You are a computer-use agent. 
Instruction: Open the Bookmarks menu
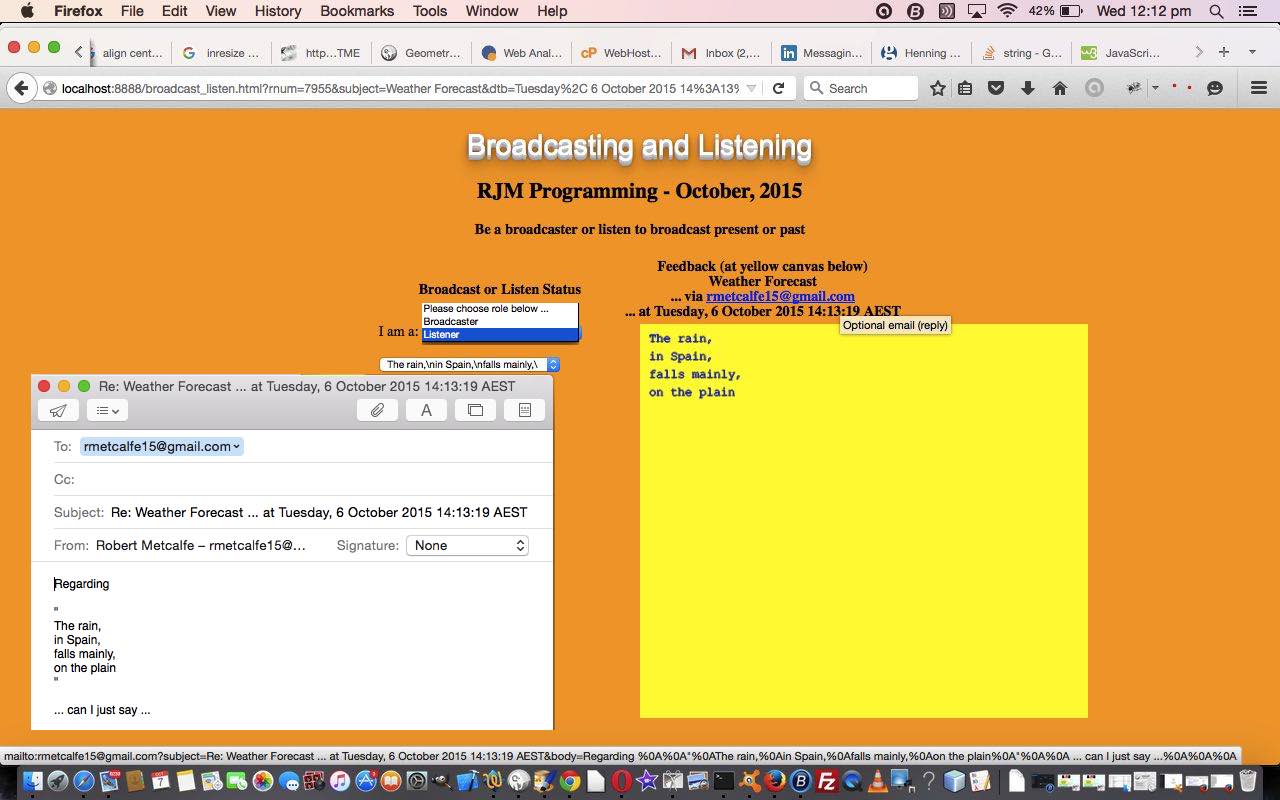(x=358, y=11)
